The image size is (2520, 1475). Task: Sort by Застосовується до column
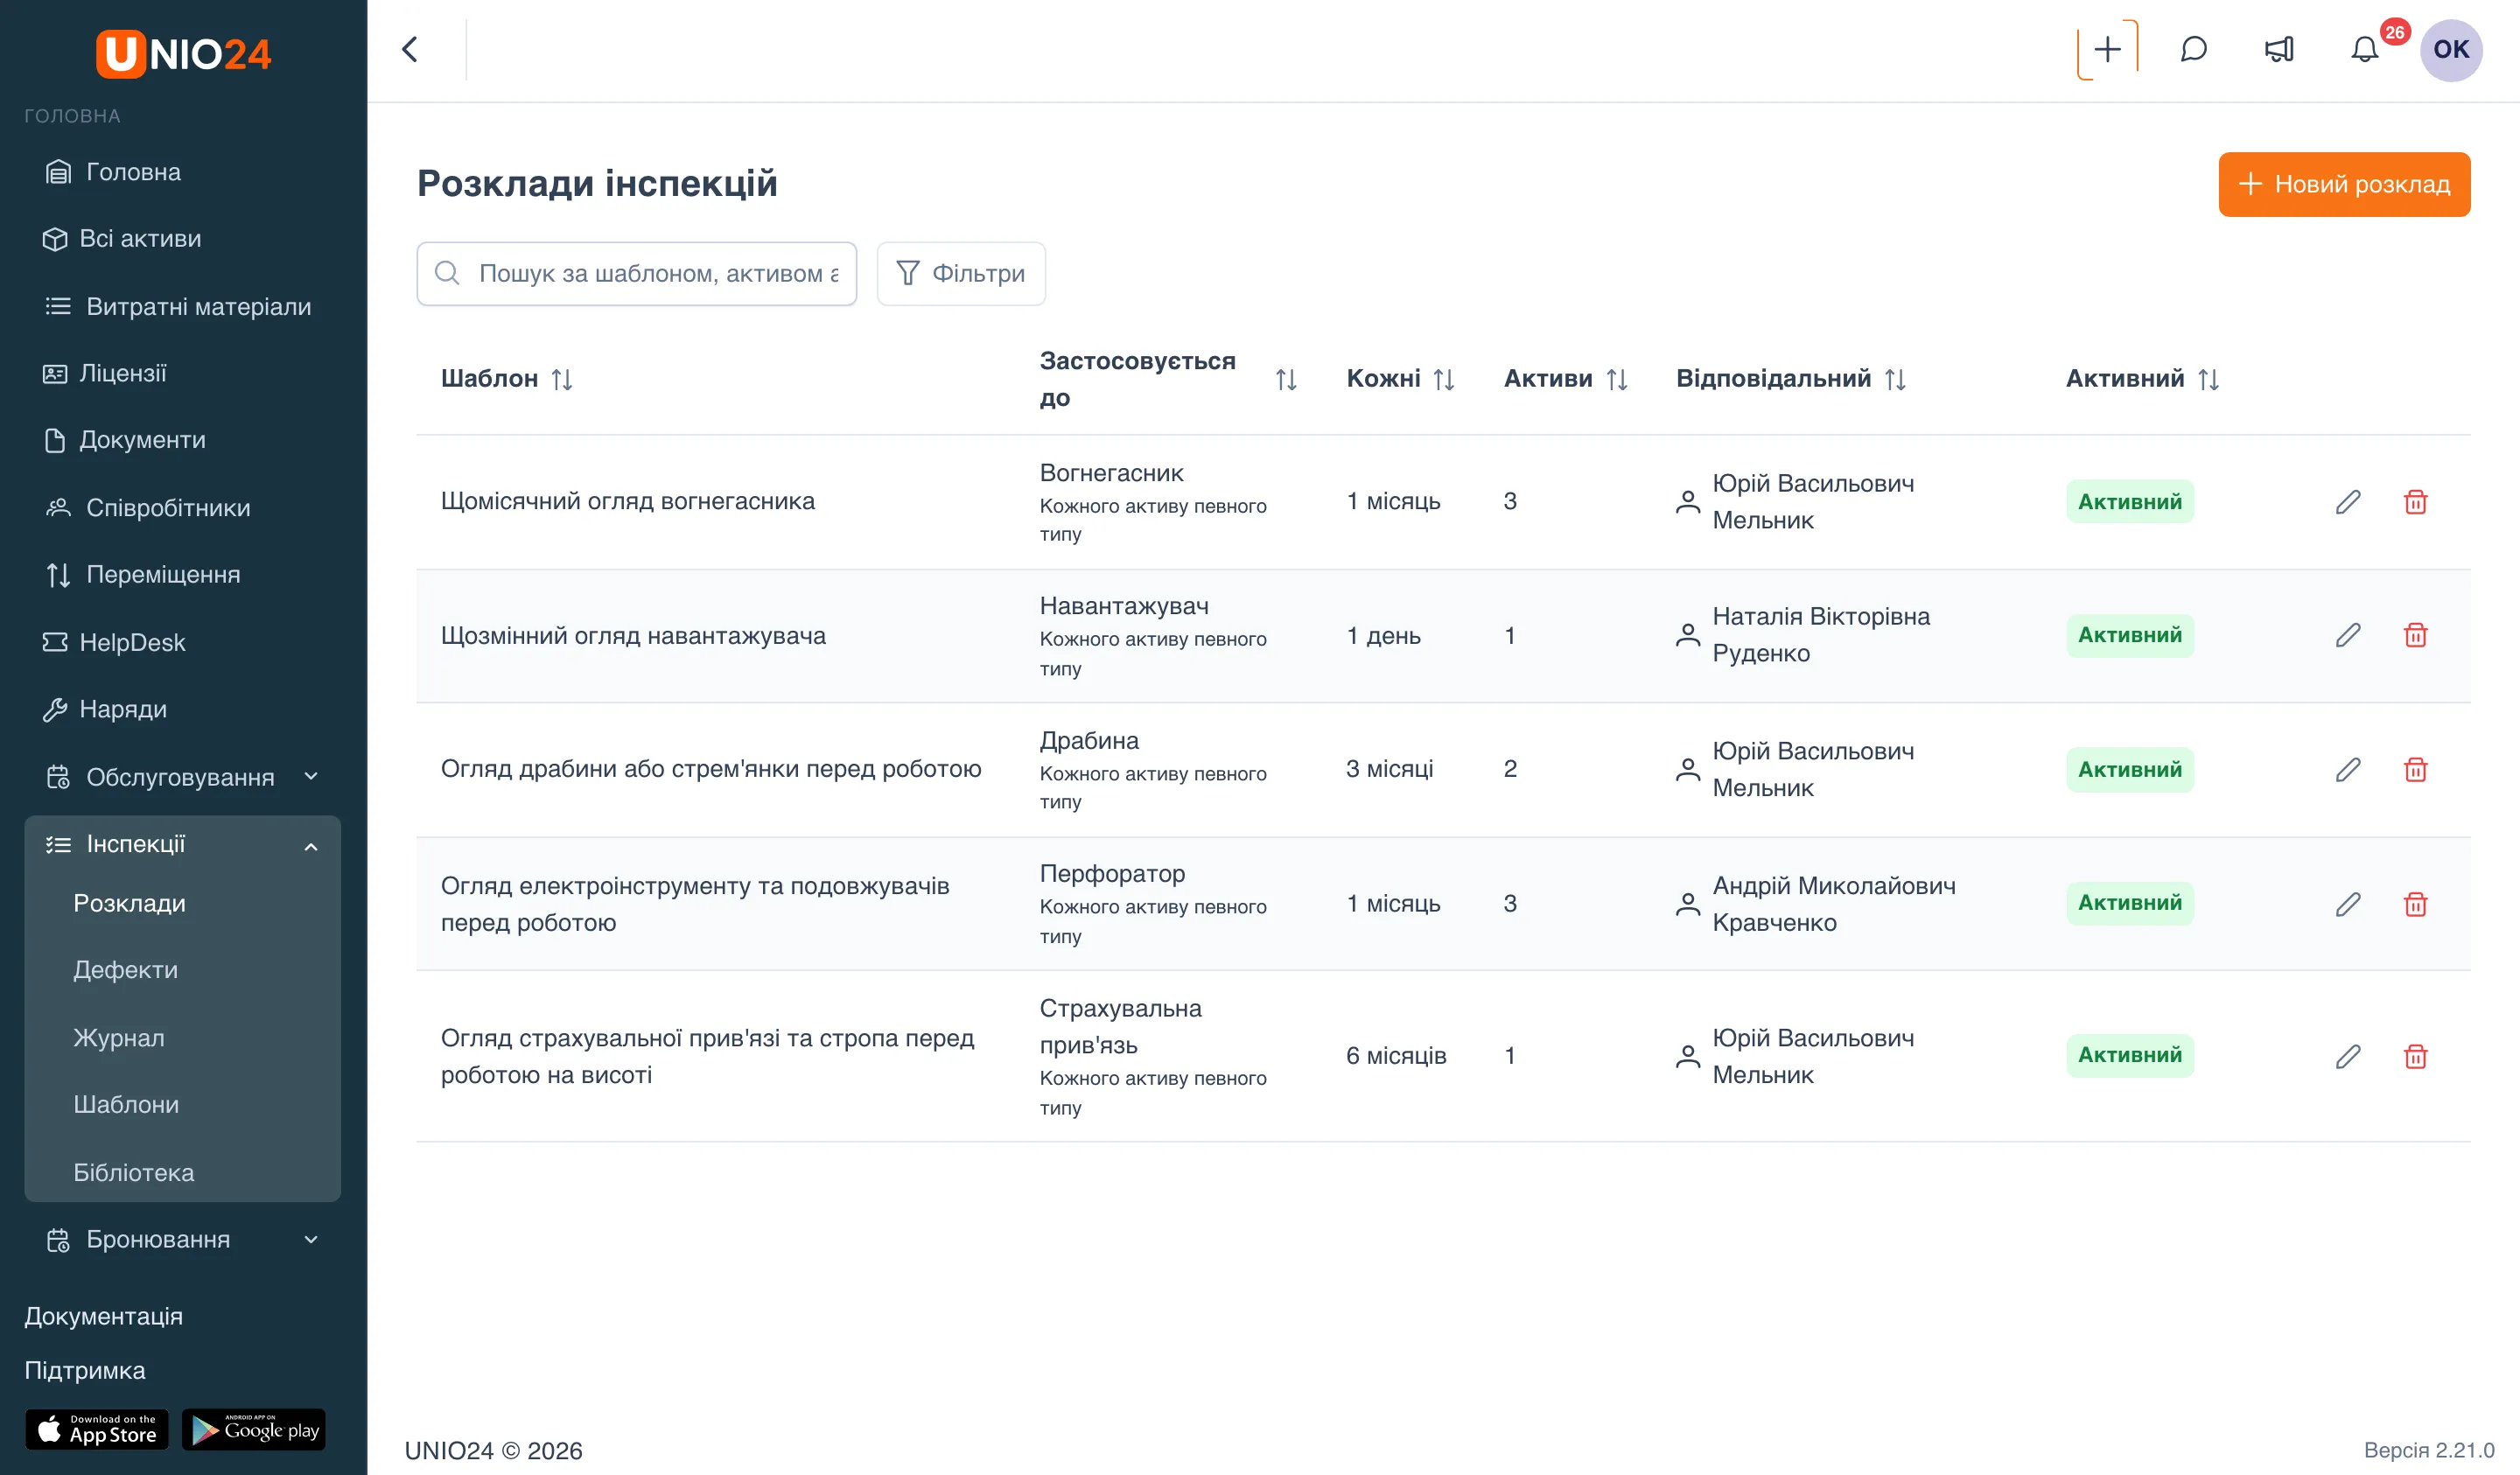[1286, 379]
